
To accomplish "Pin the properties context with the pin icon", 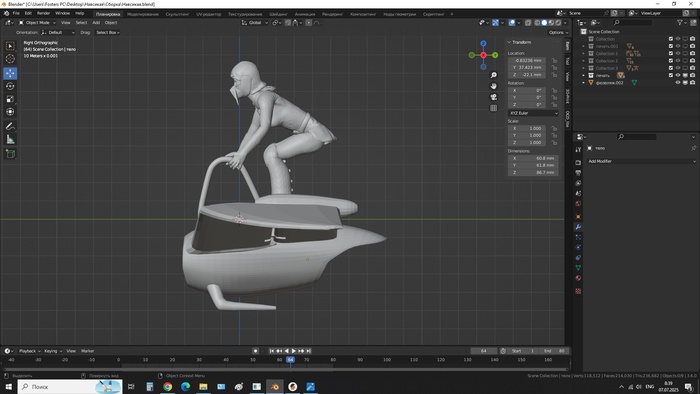I will pyautogui.click(x=693, y=148).
